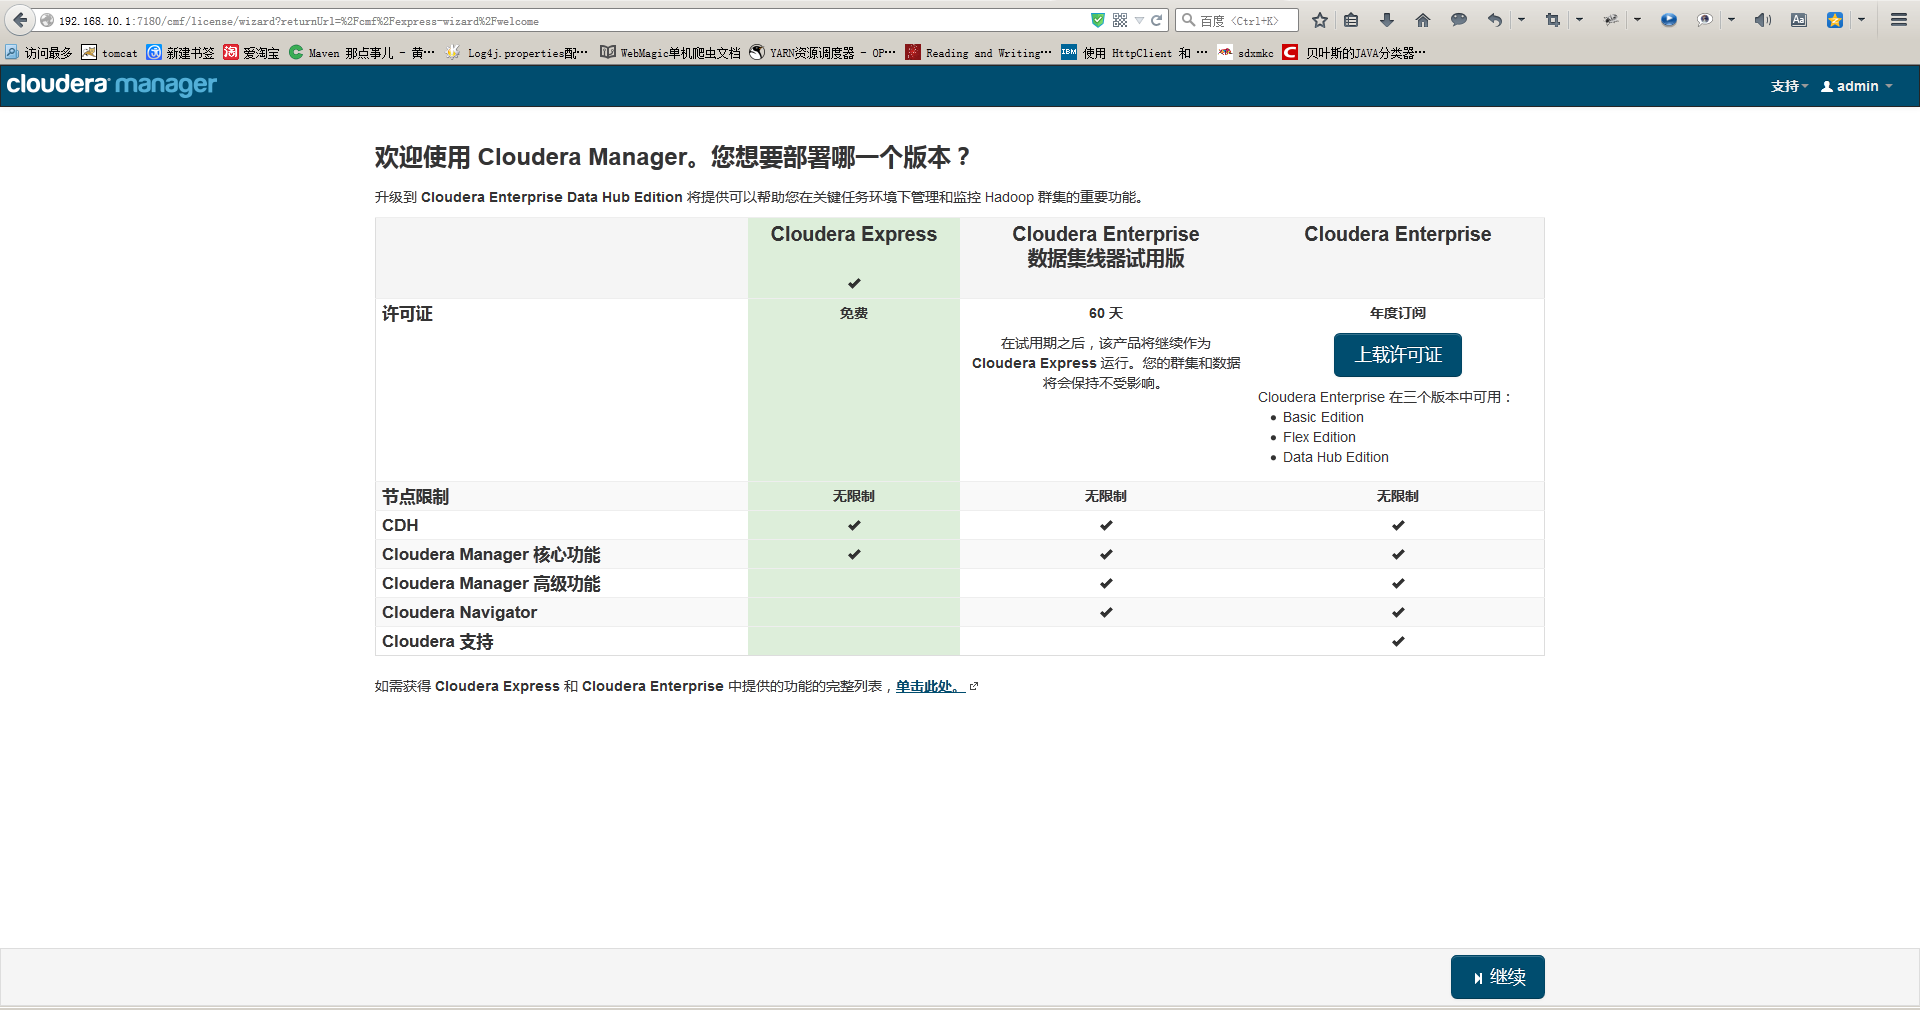Open dropdown next to undo arrow
Screen dimensions: 1920x1010
[x=1521, y=20]
